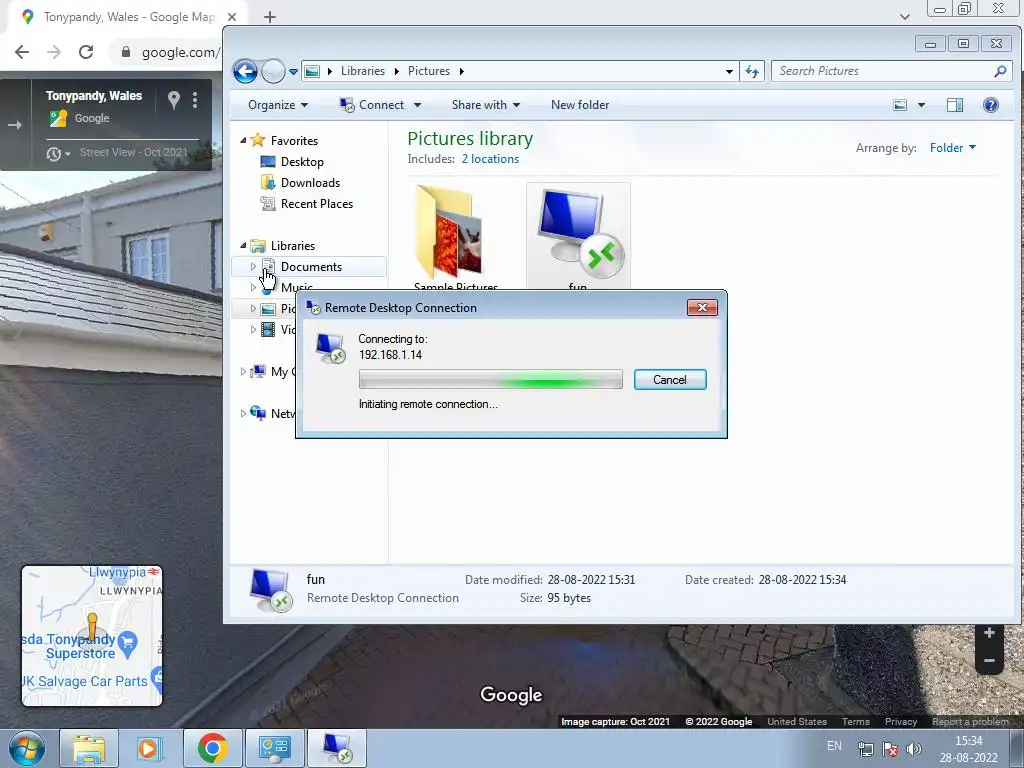Expand the Documents library
The height and width of the screenshot is (768, 1024).
253,266
